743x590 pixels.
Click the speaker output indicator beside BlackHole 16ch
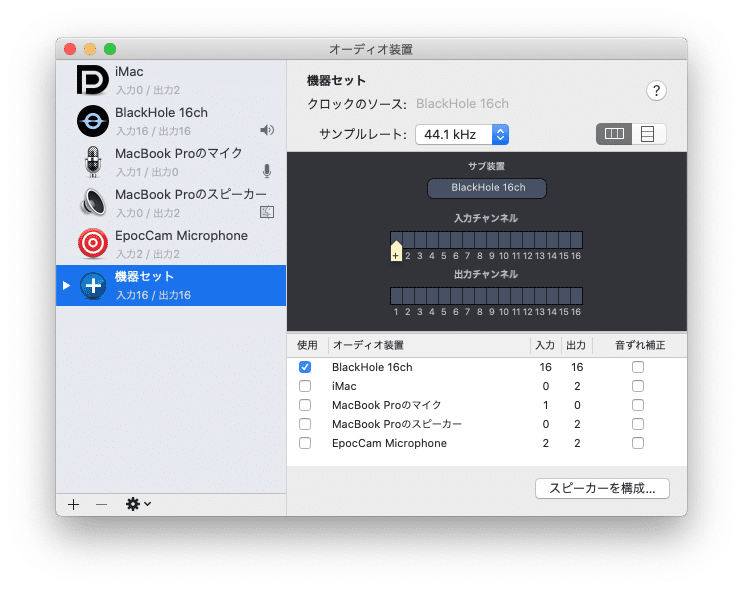coord(267,130)
